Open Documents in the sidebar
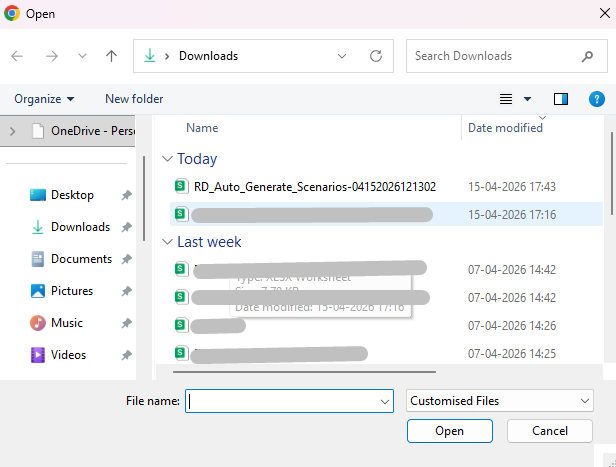This screenshot has width=616, height=467. (x=81, y=259)
